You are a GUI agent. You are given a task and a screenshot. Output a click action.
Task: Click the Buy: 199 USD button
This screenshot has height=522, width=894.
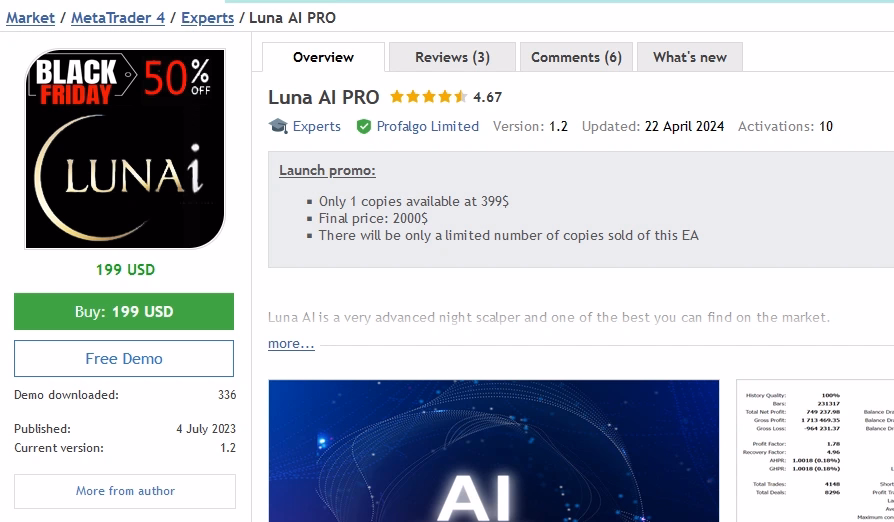pyautogui.click(x=124, y=312)
